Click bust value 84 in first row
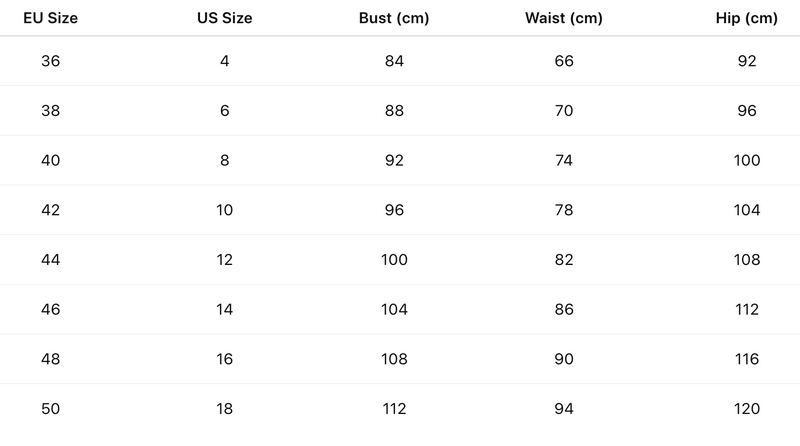The width and height of the screenshot is (800, 446). coord(394,61)
